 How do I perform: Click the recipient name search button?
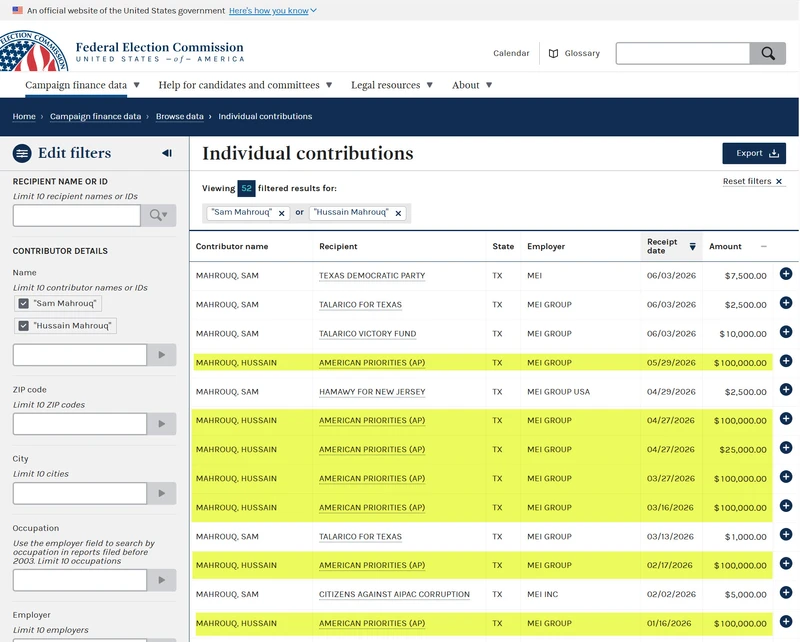pyautogui.click(x=159, y=215)
